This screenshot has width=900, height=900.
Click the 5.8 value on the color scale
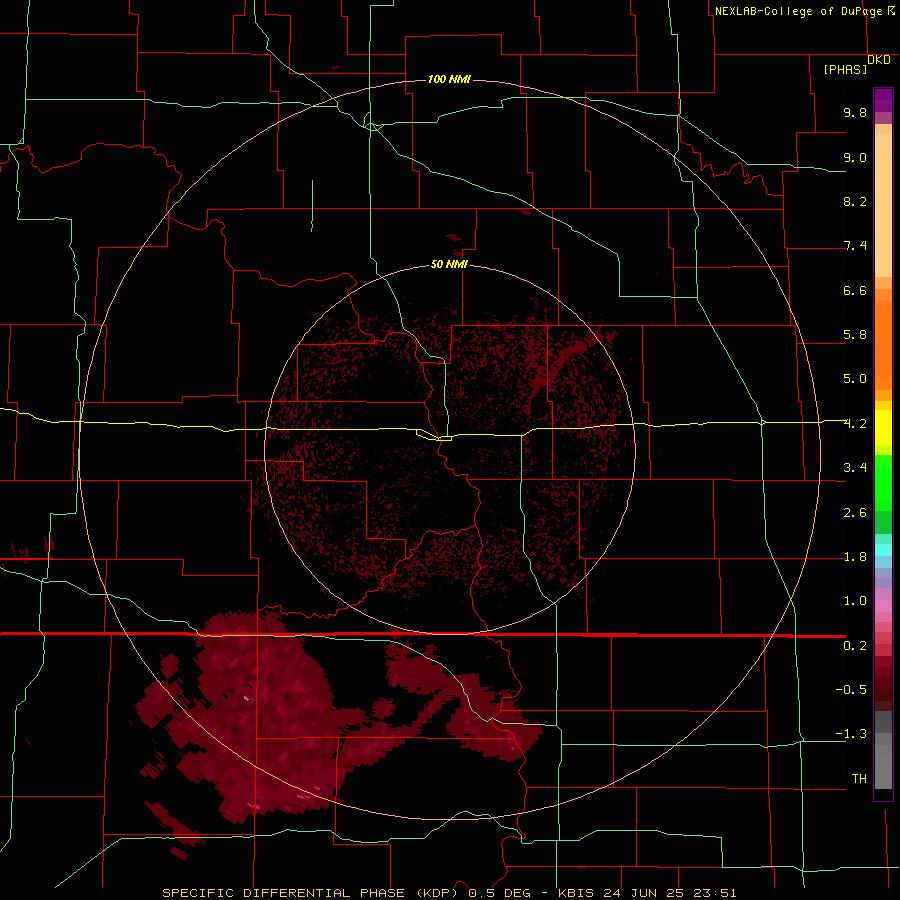coord(855,335)
